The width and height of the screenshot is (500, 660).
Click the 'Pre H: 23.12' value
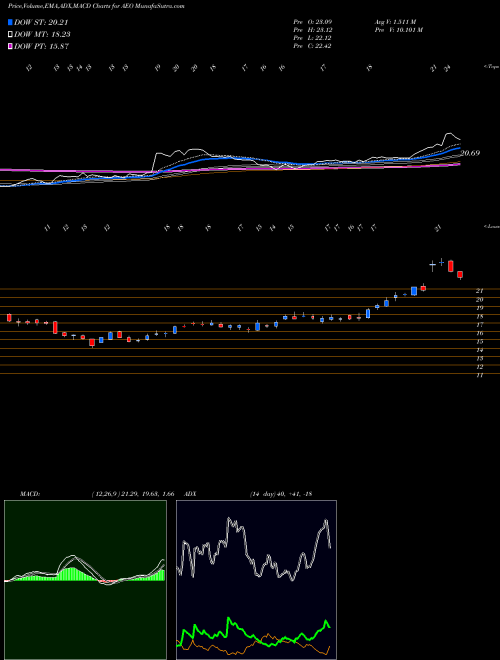[312, 30]
